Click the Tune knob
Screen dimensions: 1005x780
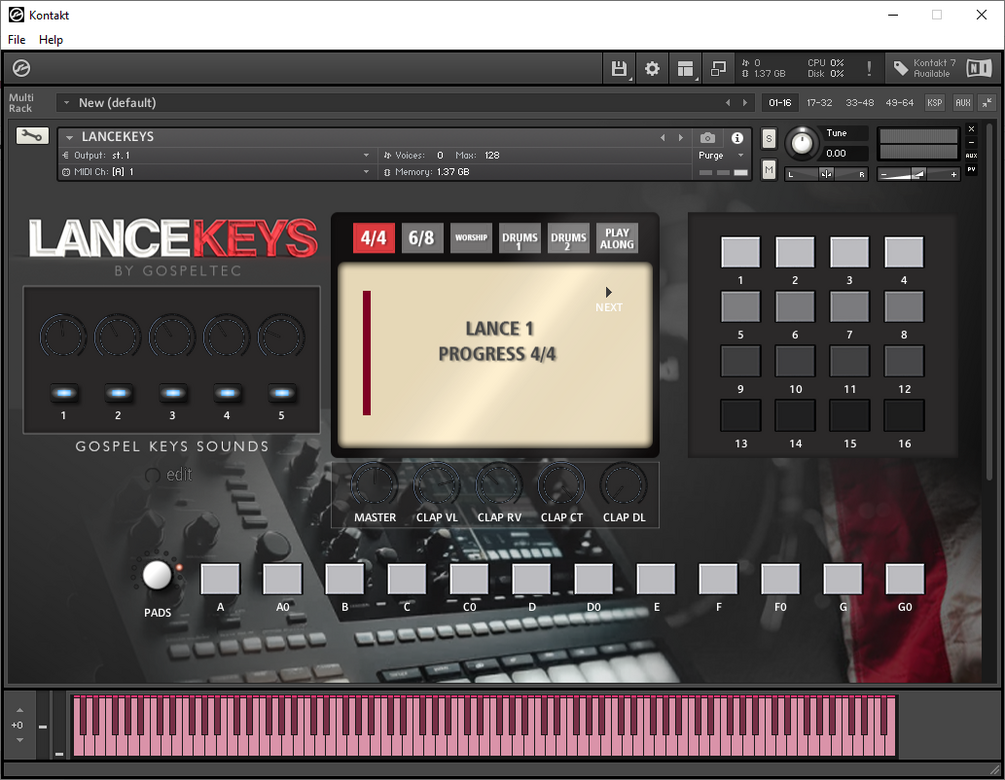801,143
